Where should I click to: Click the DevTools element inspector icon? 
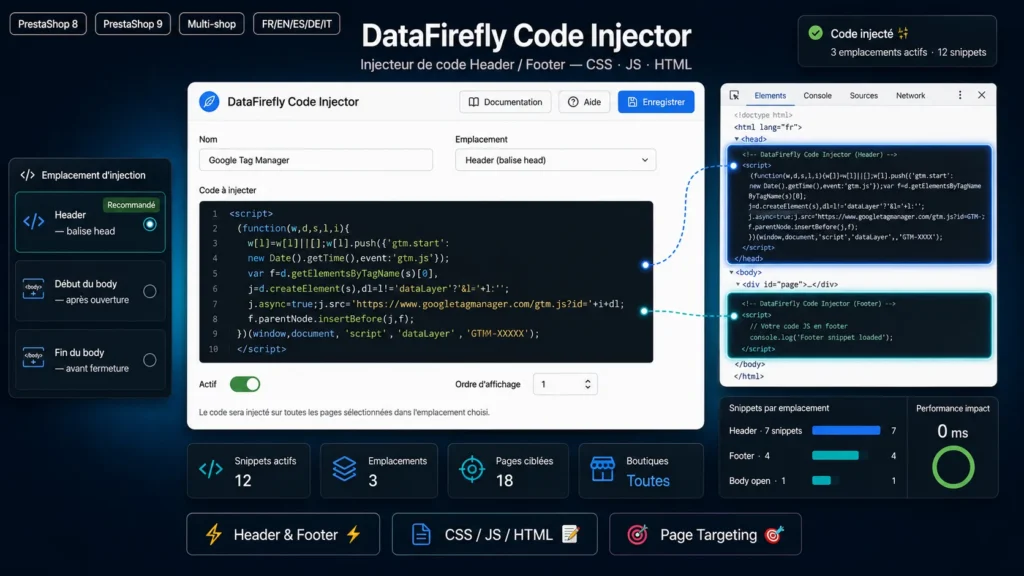[734, 95]
